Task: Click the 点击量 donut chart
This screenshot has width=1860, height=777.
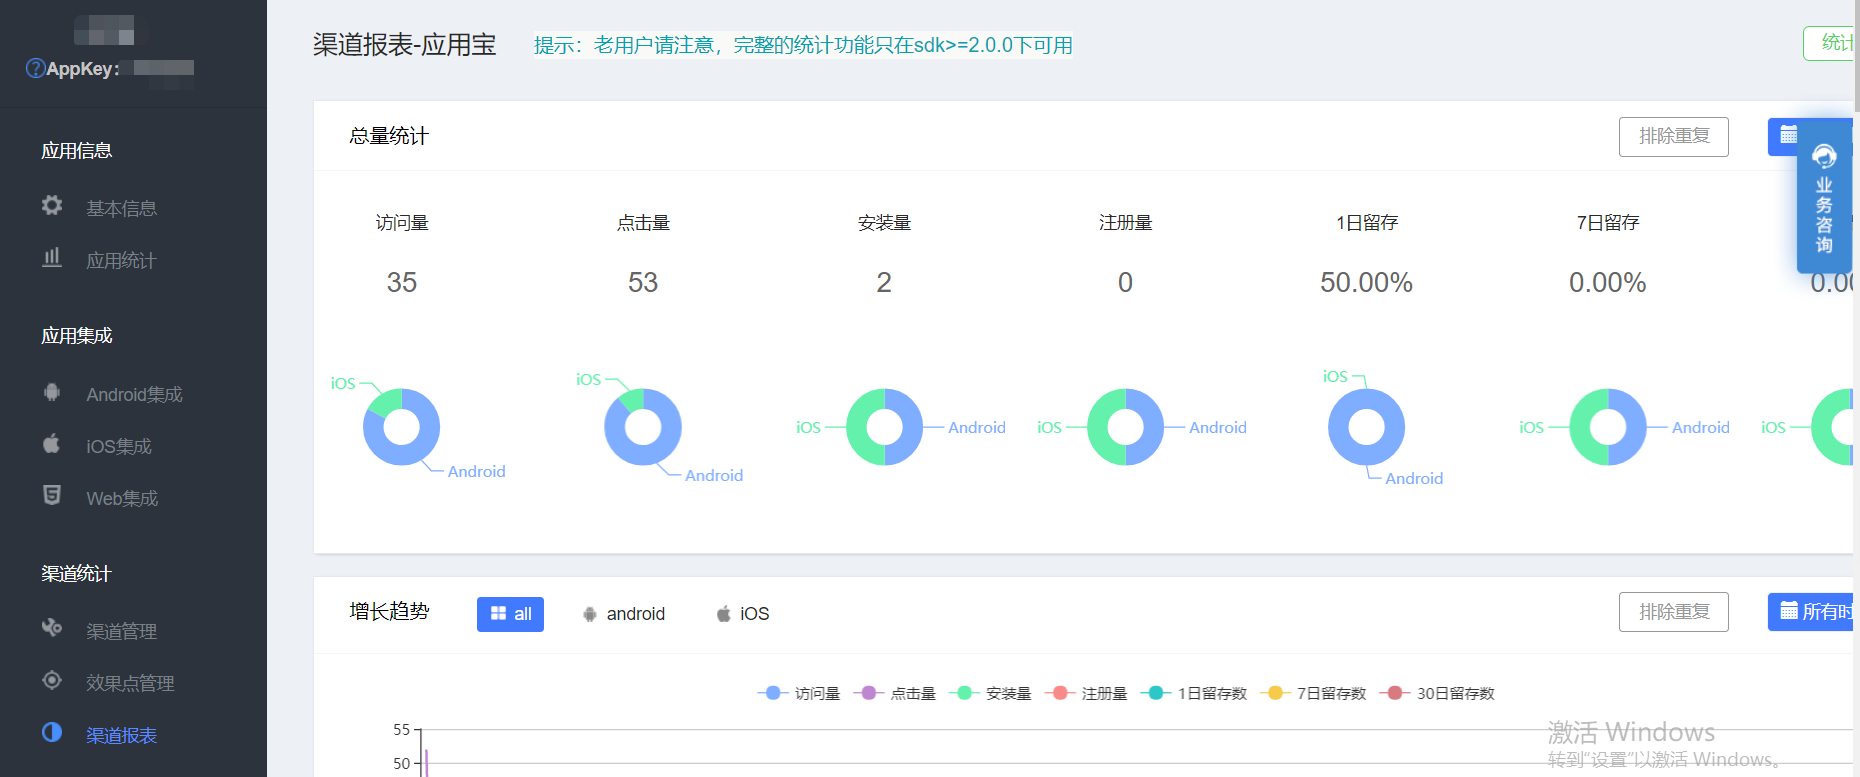Action: tap(643, 427)
